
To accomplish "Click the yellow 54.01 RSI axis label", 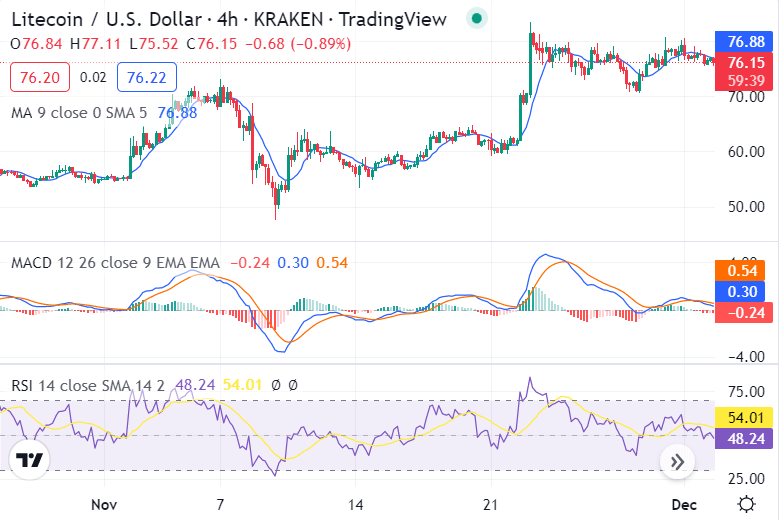I will 746,417.
